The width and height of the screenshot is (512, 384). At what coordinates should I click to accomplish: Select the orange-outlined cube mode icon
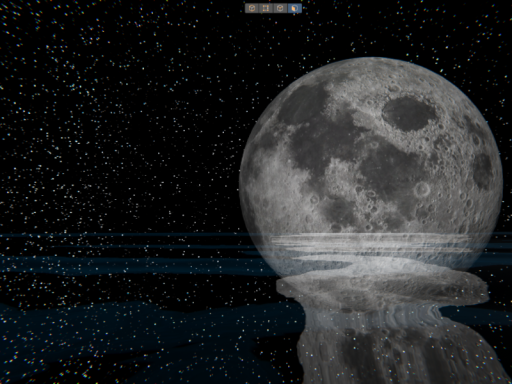click(252, 8)
